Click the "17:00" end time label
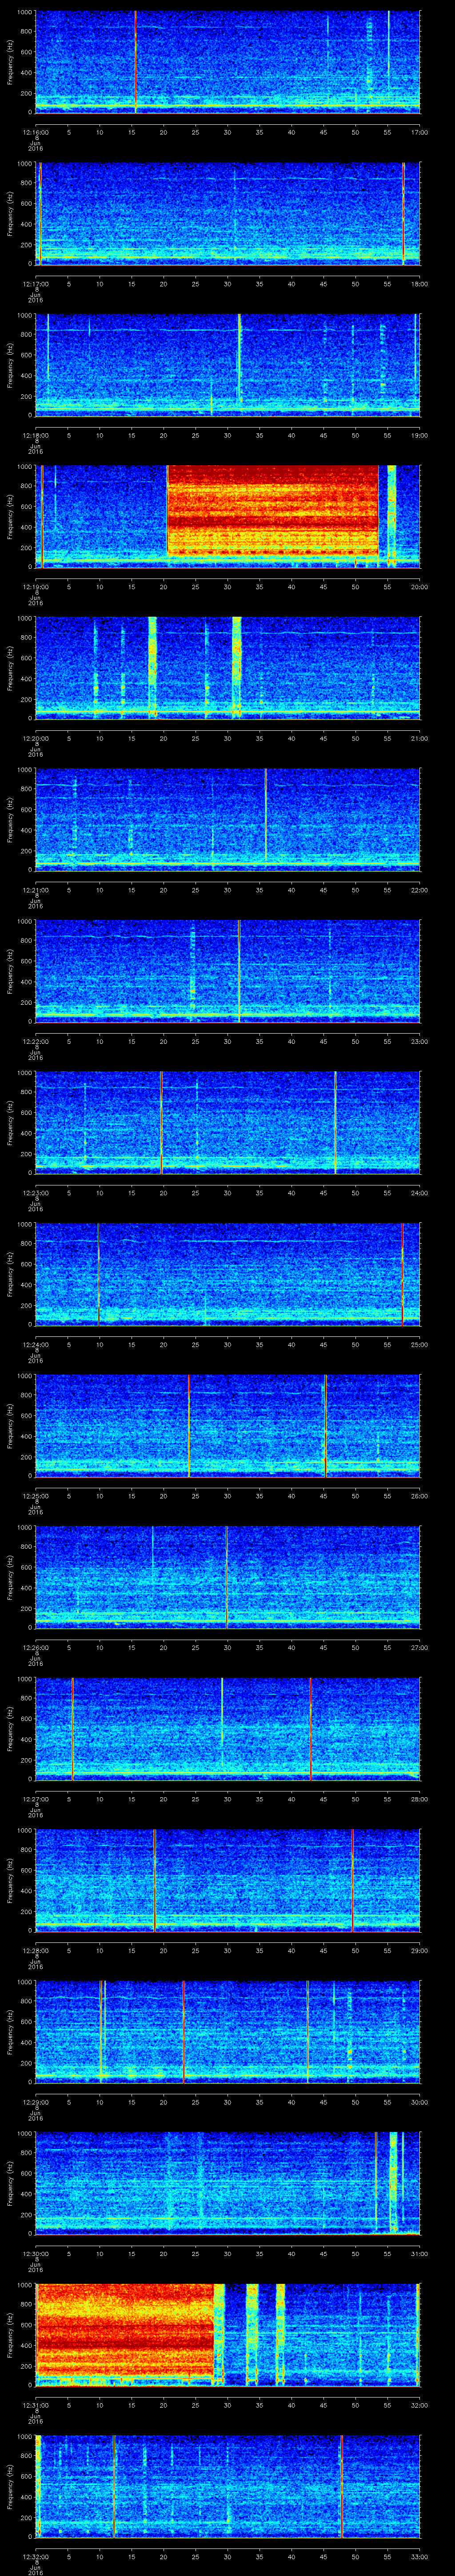 [x=419, y=132]
